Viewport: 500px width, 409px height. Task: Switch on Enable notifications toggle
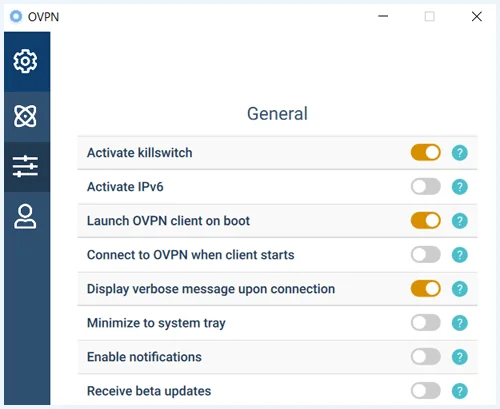pos(426,357)
